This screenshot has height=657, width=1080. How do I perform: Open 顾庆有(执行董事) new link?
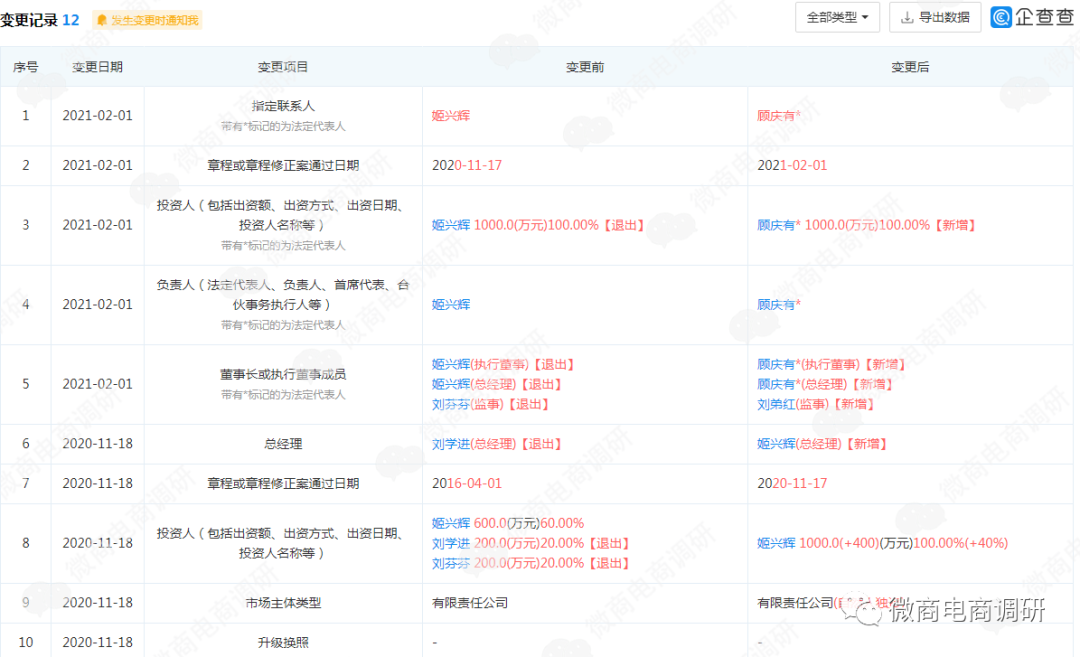[x=831, y=364]
